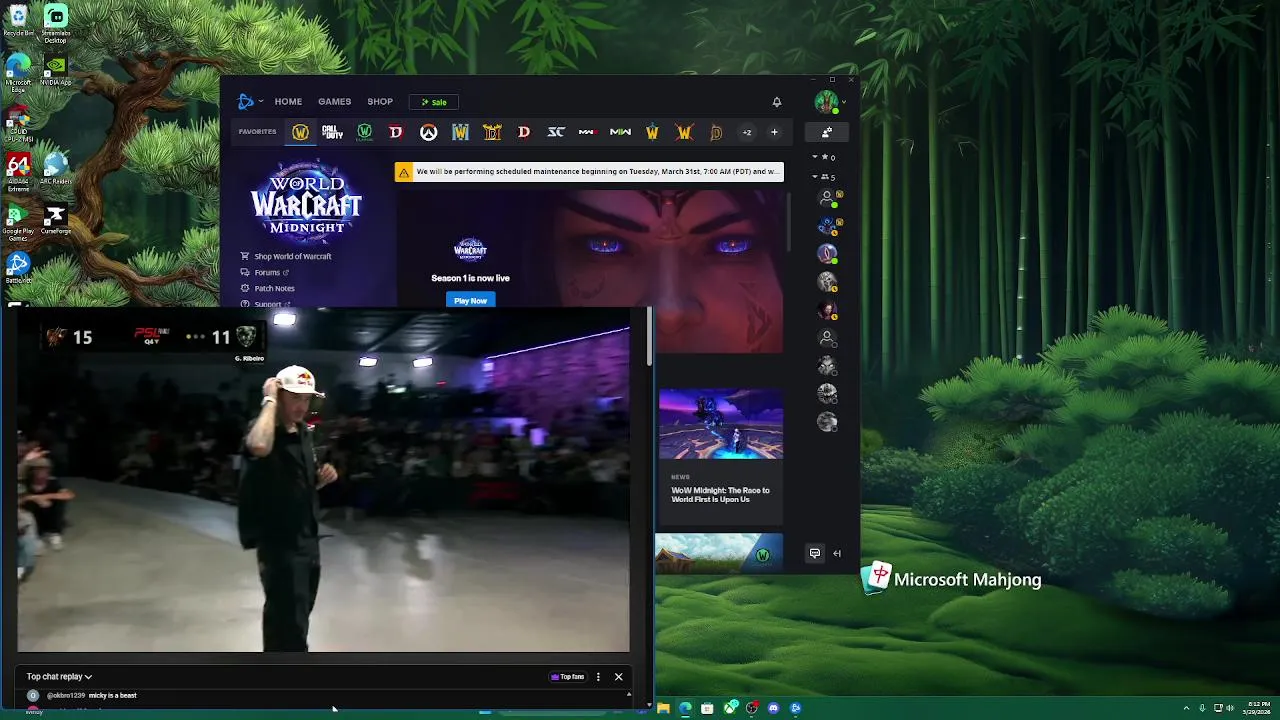Select Overwatch icon in favorites bar
Viewport: 1280px width, 720px height.
(428, 132)
